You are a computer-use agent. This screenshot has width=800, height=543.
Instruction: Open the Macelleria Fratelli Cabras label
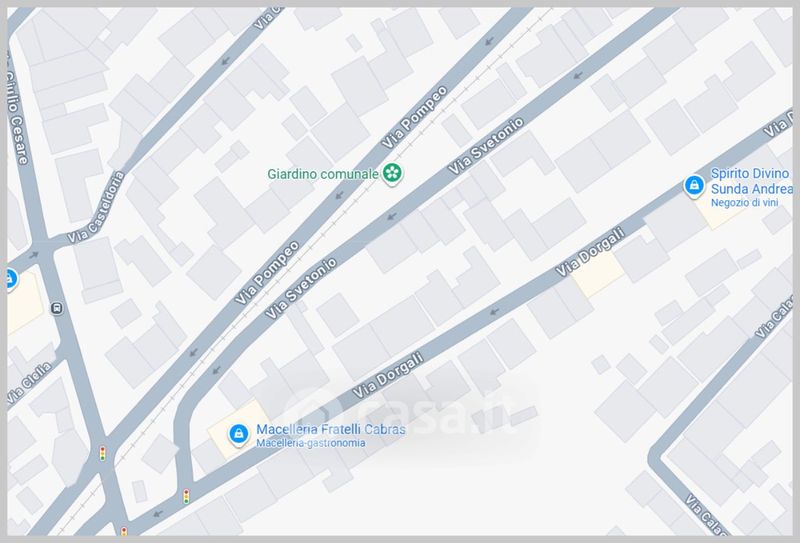(x=331, y=429)
